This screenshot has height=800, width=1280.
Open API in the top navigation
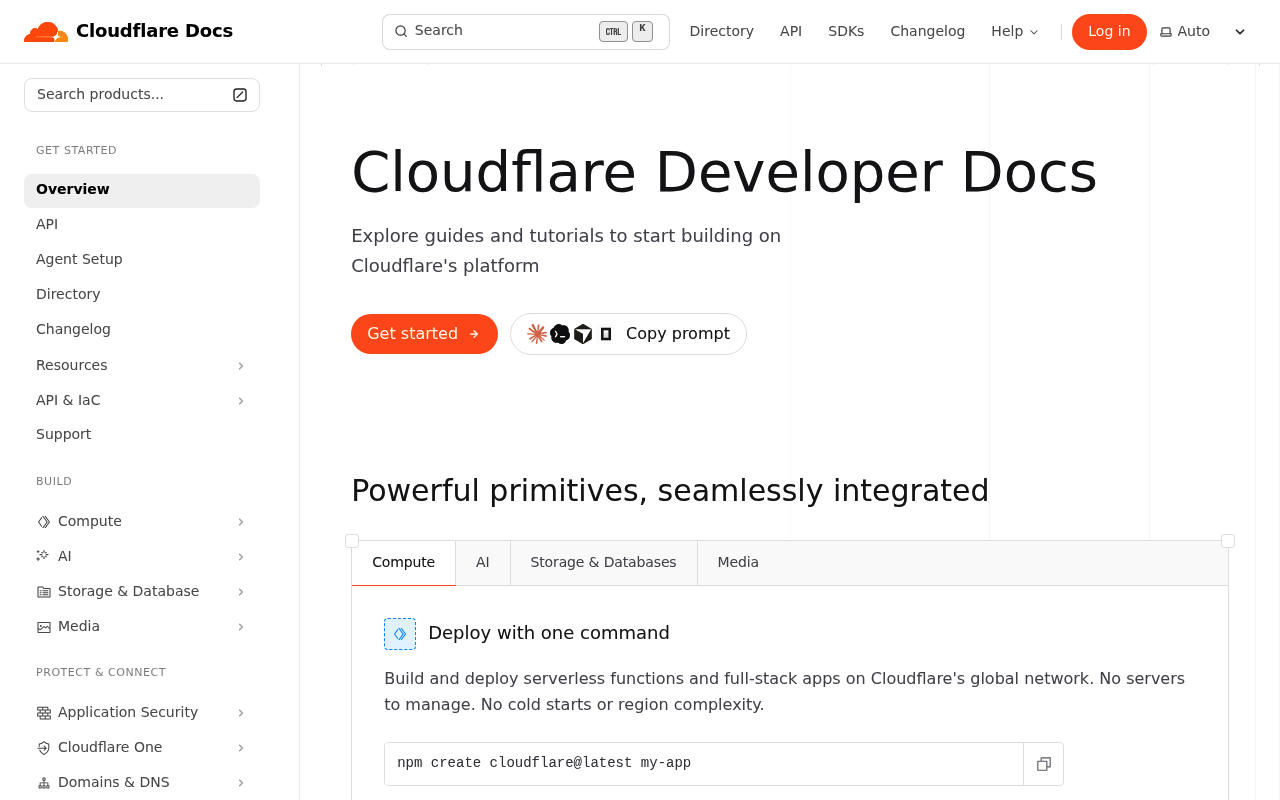point(791,32)
